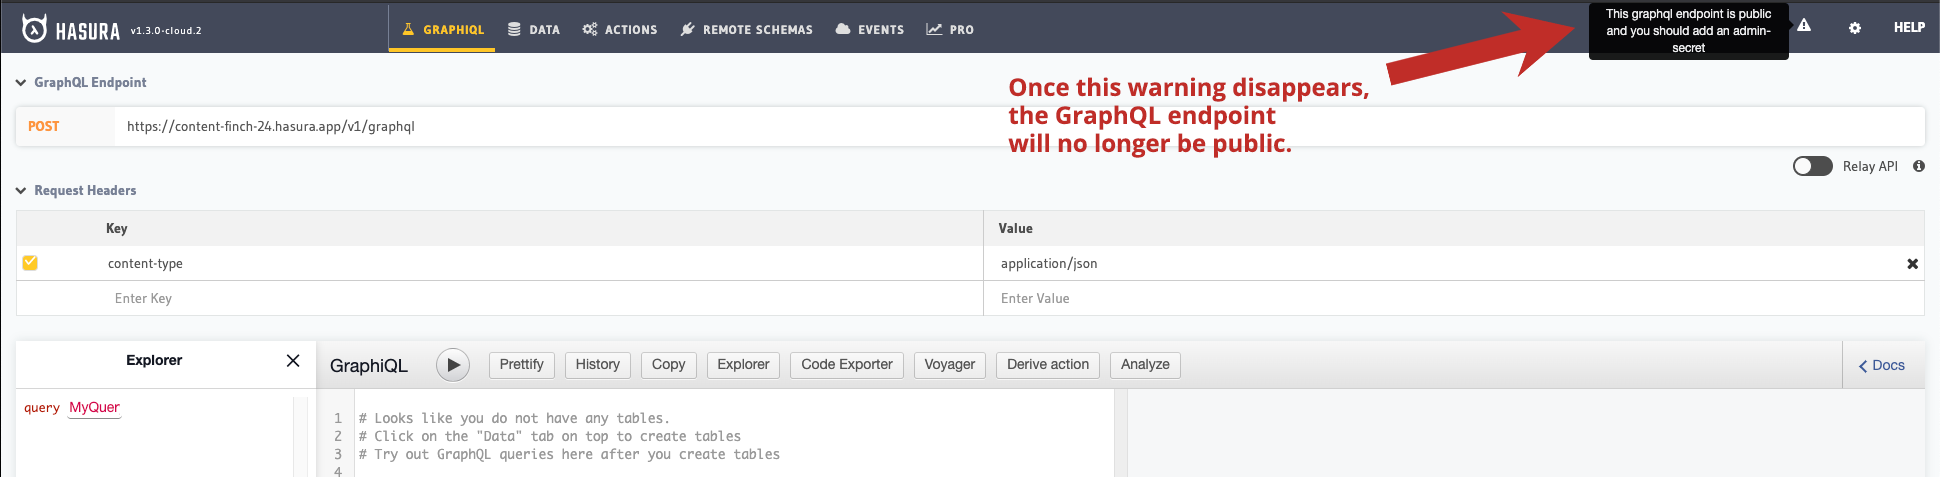The height and width of the screenshot is (477, 1940).
Task: Click the Key column header
Action: click(117, 228)
